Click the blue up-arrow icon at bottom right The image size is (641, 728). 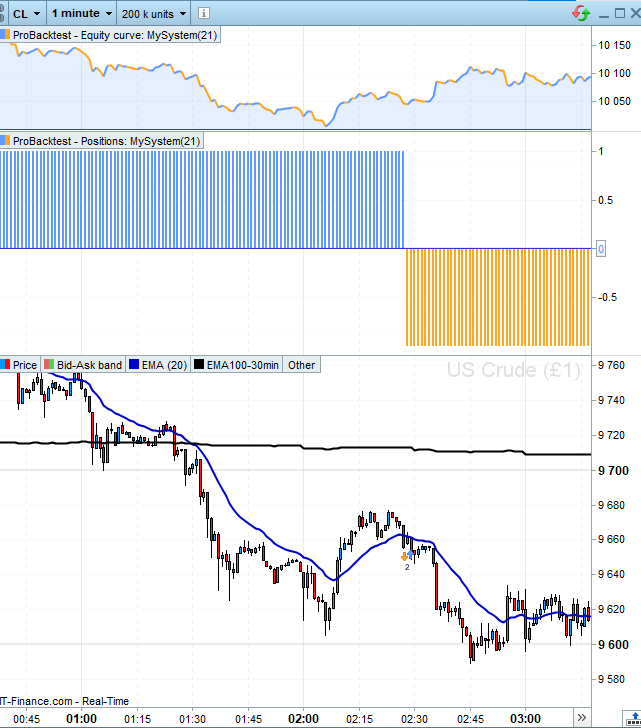point(635,719)
